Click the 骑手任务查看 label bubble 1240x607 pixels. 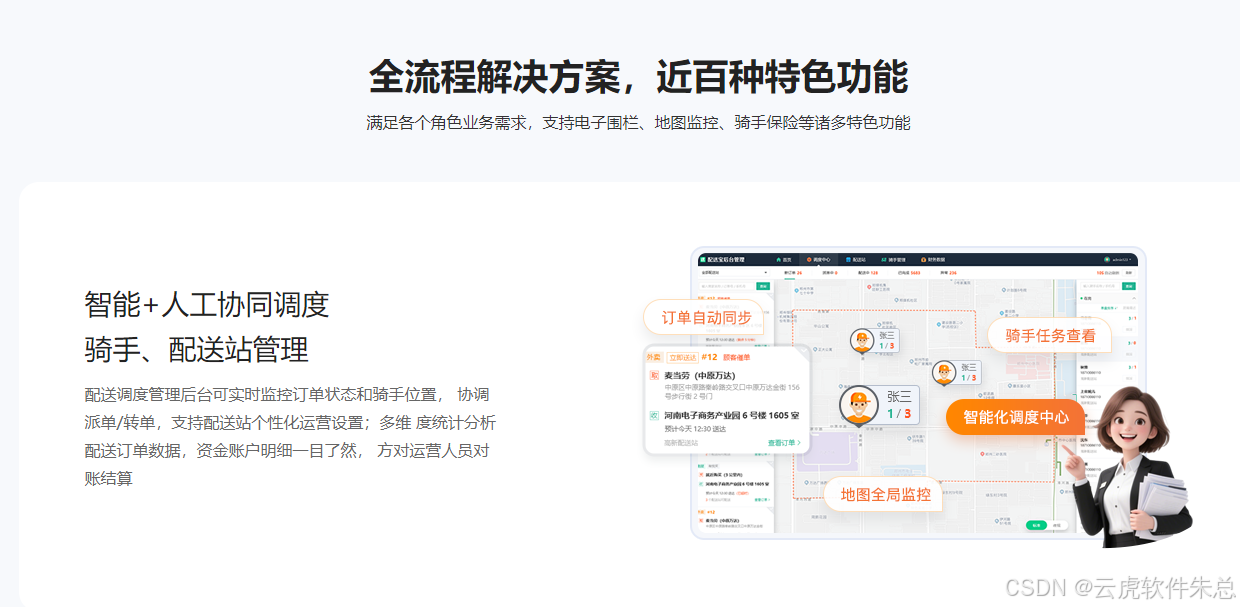(1050, 336)
